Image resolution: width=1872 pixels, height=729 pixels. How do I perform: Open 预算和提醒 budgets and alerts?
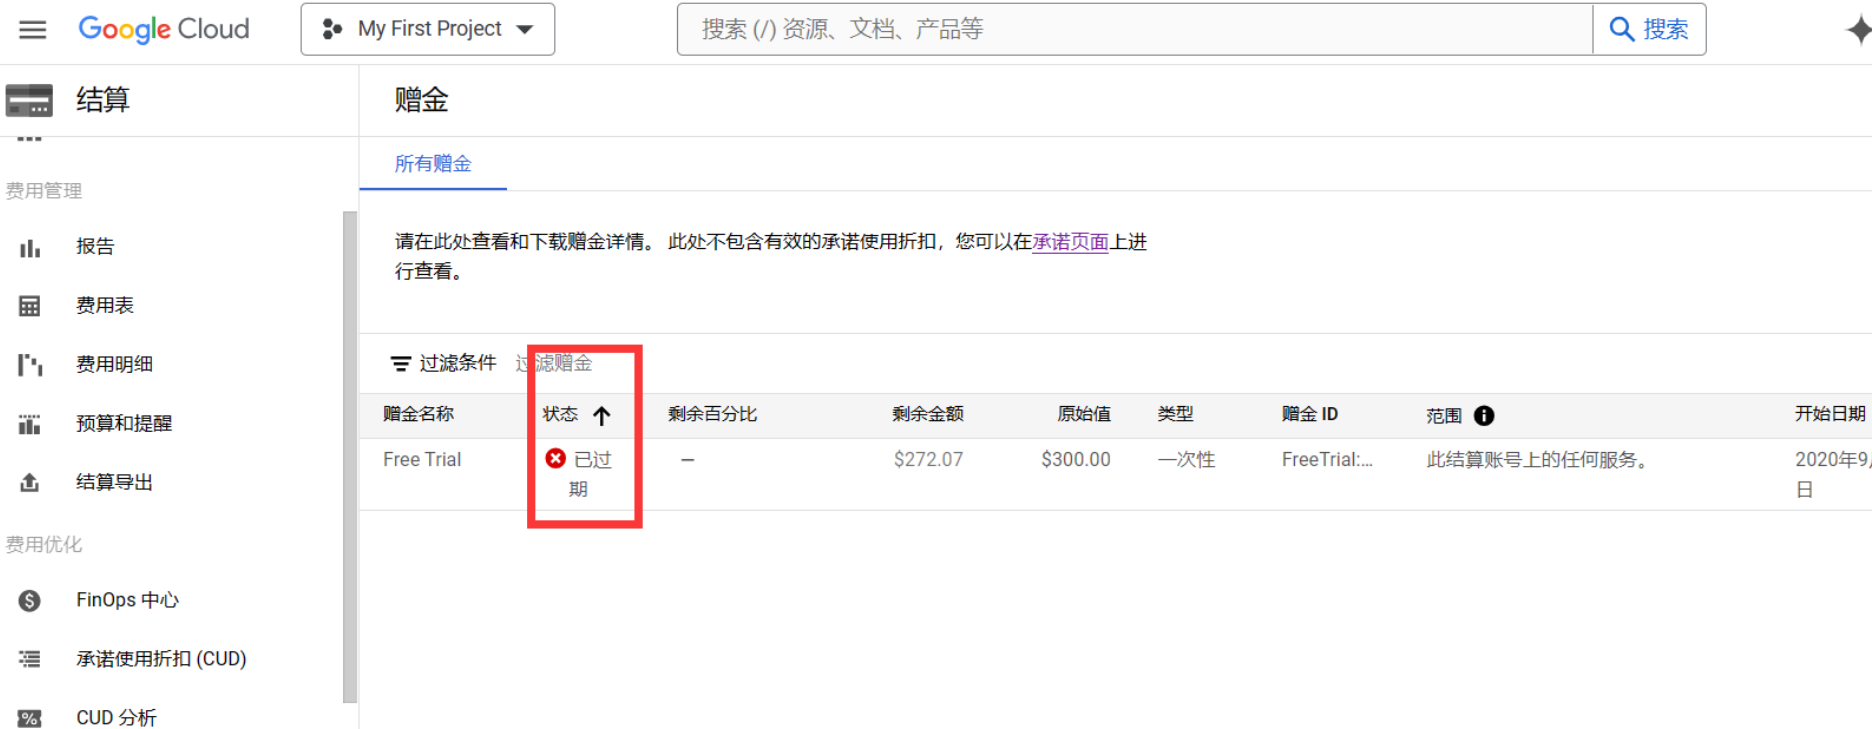(124, 423)
